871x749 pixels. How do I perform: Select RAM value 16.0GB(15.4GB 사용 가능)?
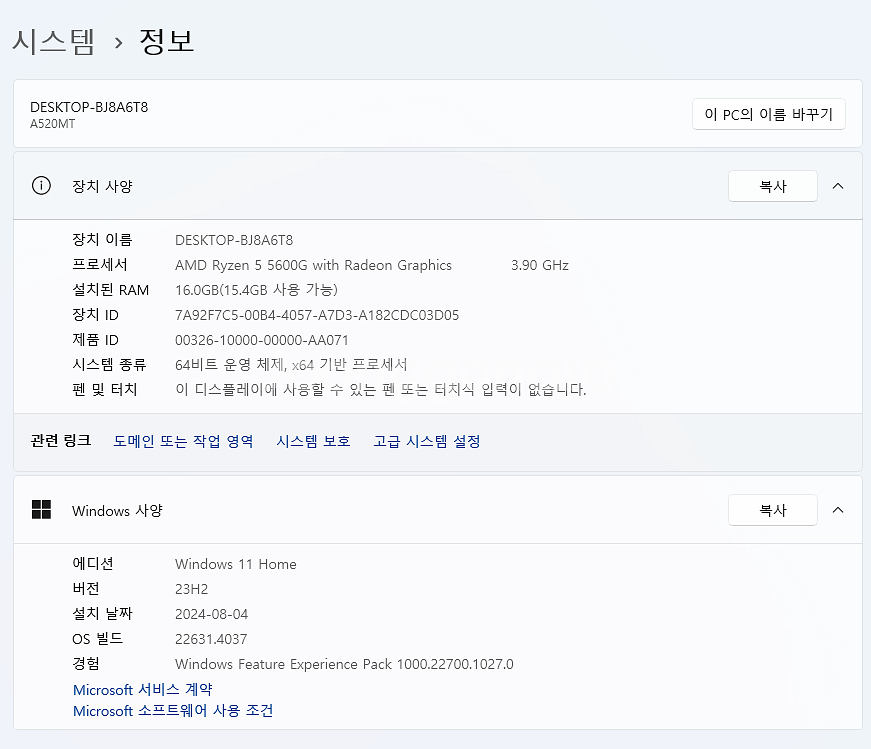(x=257, y=290)
